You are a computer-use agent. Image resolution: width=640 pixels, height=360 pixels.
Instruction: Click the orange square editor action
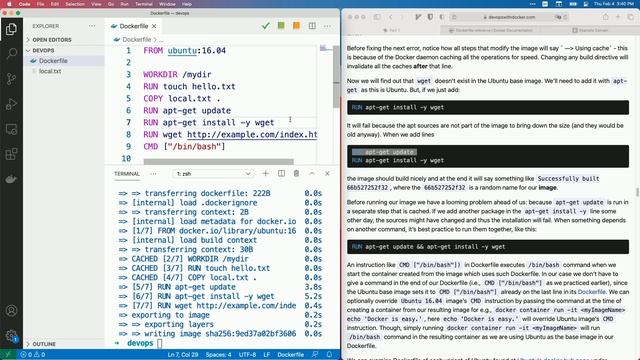click(x=296, y=26)
